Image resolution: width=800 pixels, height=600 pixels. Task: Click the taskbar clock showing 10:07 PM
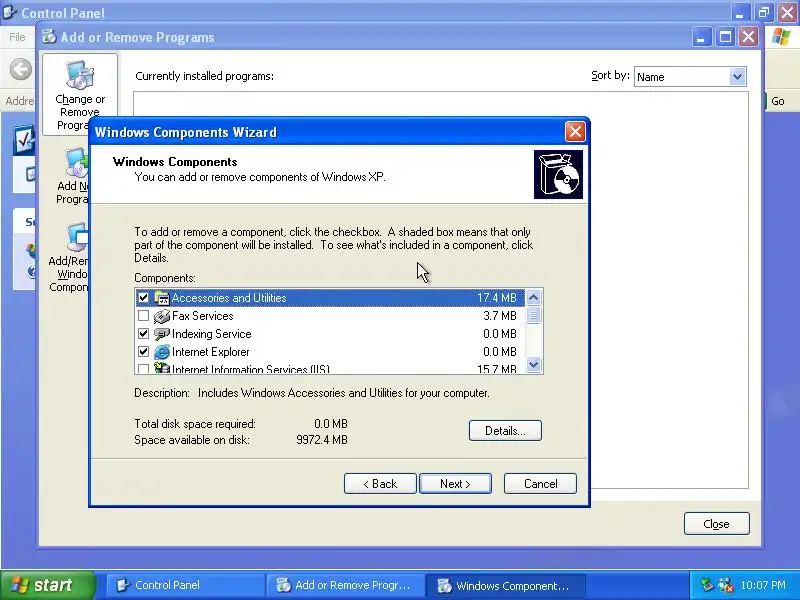pos(763,585)
